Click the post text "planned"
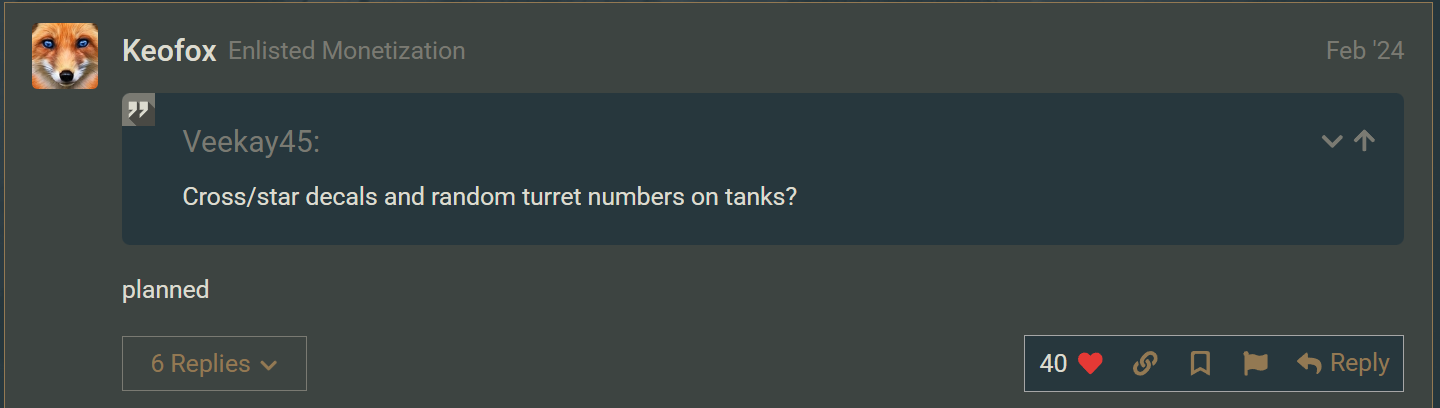This screenshot has height=408, width=1440. click(165, 290)
